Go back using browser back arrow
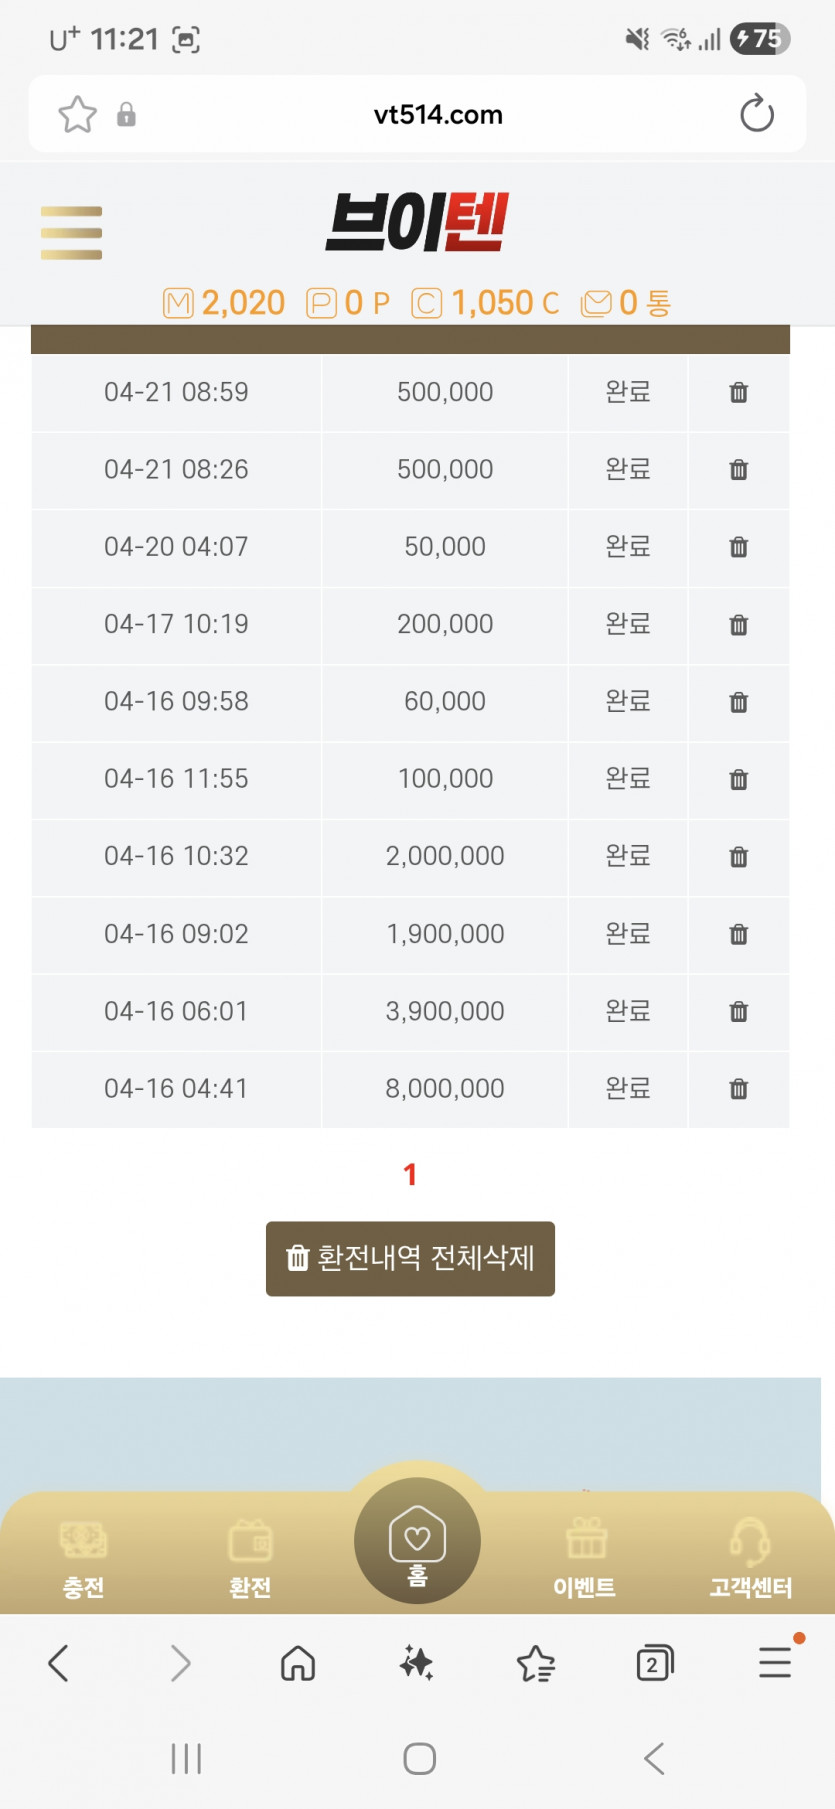This screenshot has height=1809, width=835. point(59,1663)
